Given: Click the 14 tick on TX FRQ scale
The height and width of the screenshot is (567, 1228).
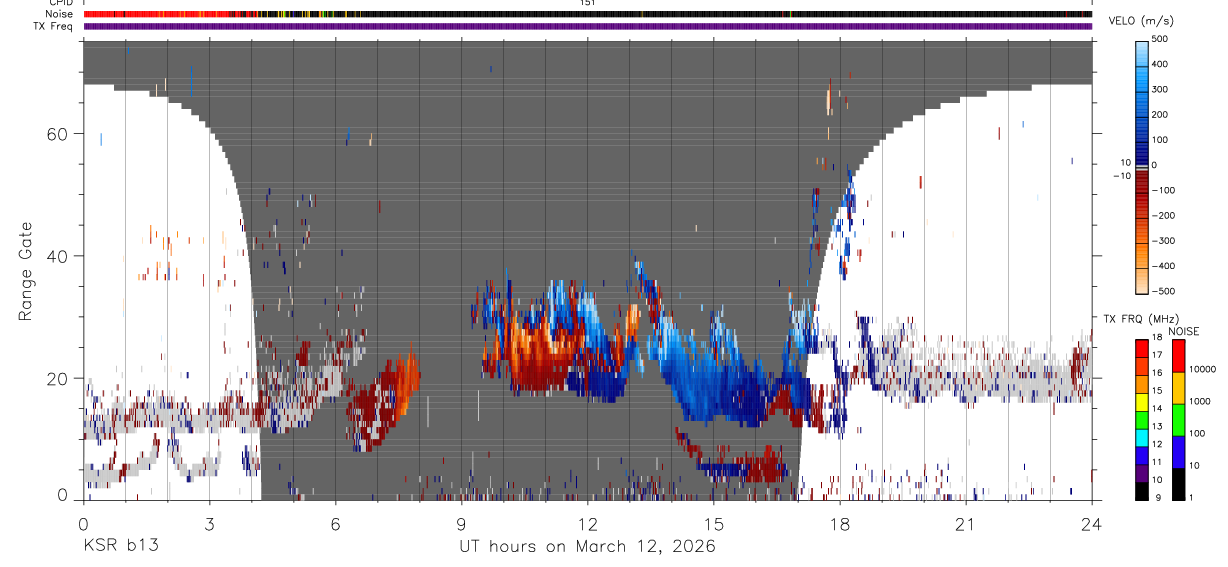Looking at the screenshot, I should [x=1158, y=408].
